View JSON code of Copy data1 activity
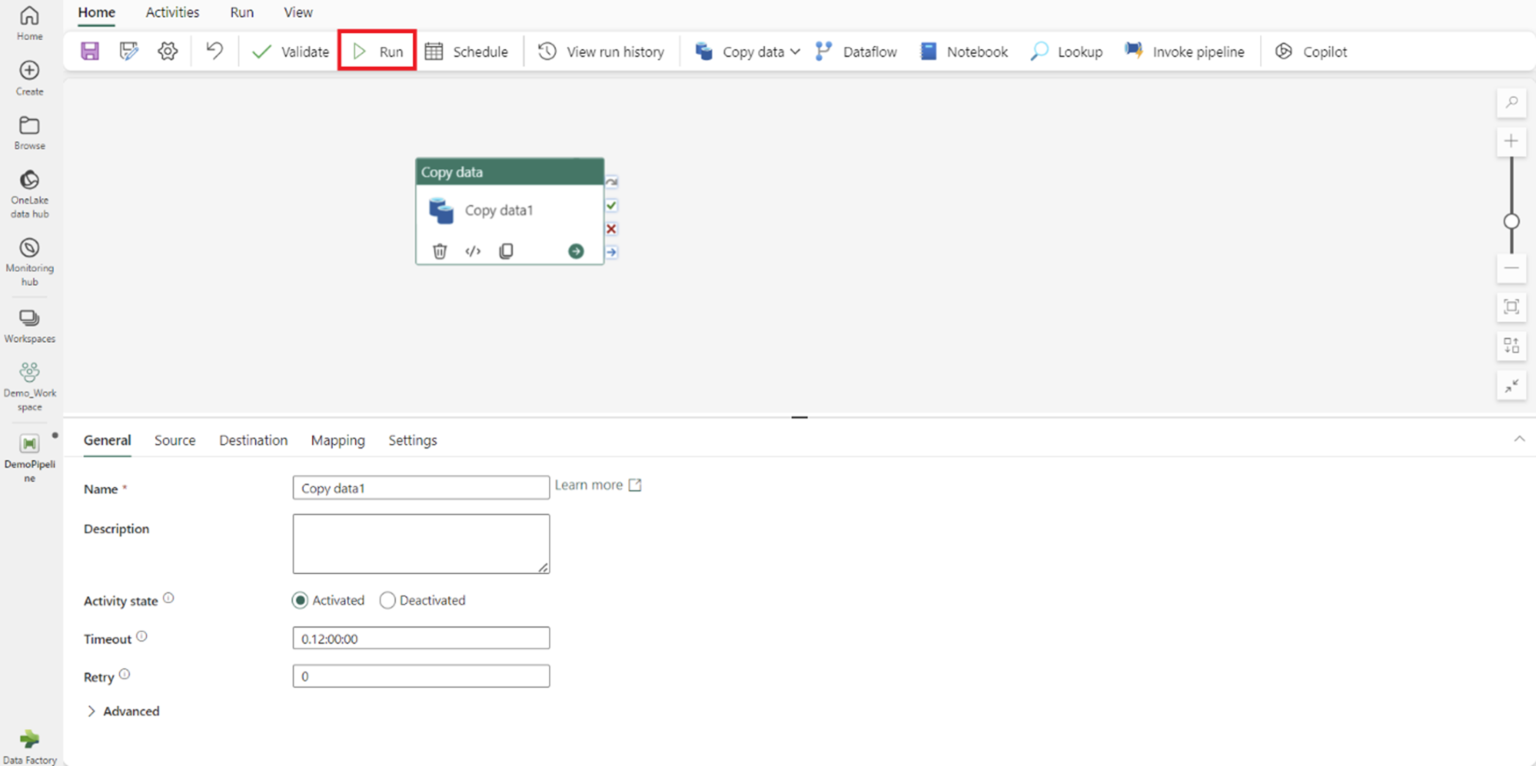The image size is (1536, 766). click(472, 251)
